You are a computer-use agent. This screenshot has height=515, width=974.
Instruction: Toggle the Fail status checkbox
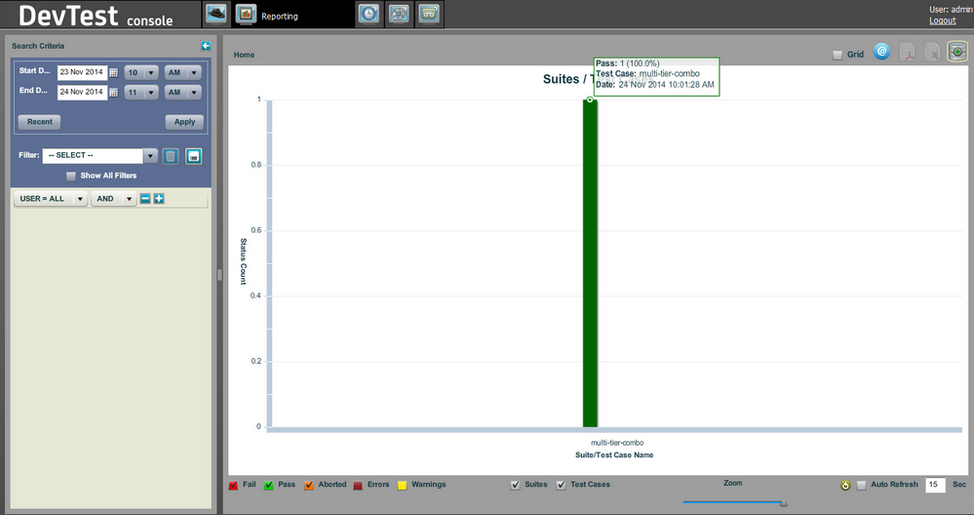[233, 485]
